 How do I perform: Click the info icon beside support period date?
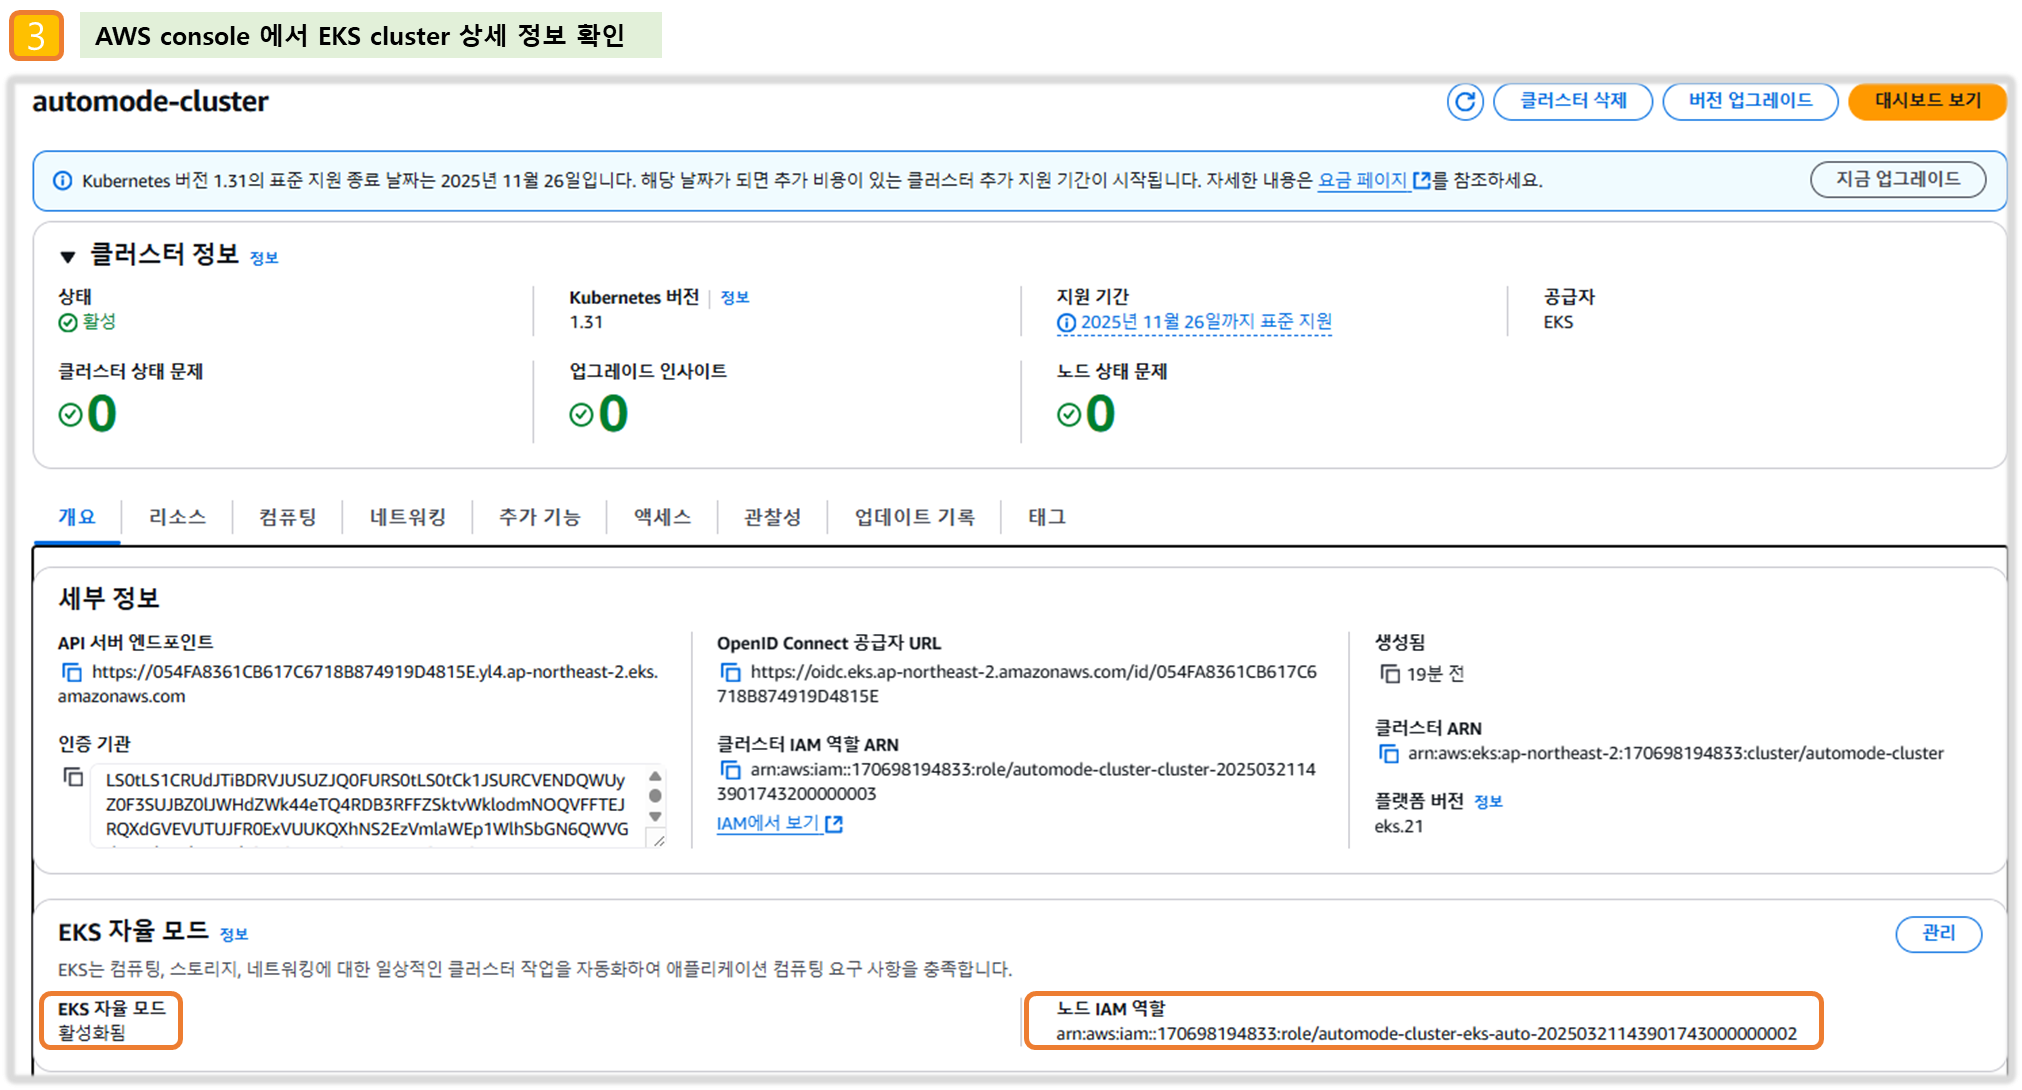(x=1067, y=323)
